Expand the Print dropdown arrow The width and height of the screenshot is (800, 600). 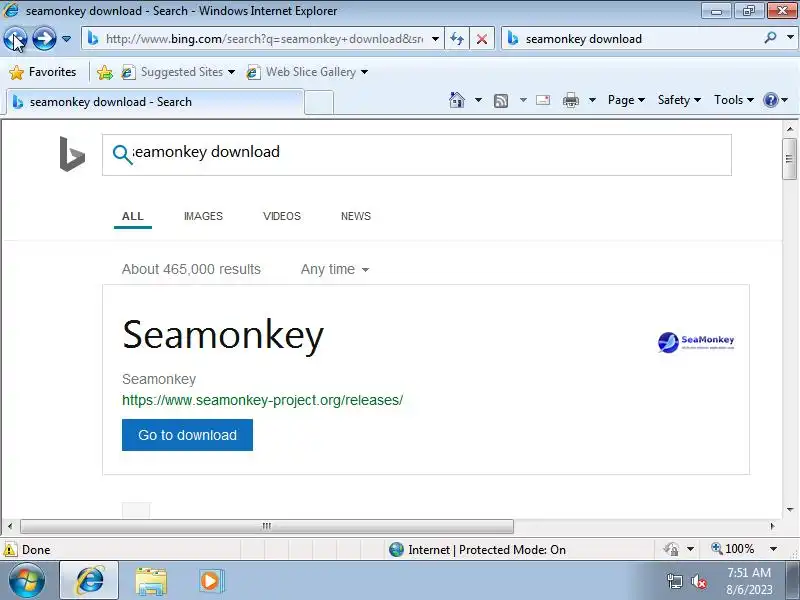(x=592, y=100)
